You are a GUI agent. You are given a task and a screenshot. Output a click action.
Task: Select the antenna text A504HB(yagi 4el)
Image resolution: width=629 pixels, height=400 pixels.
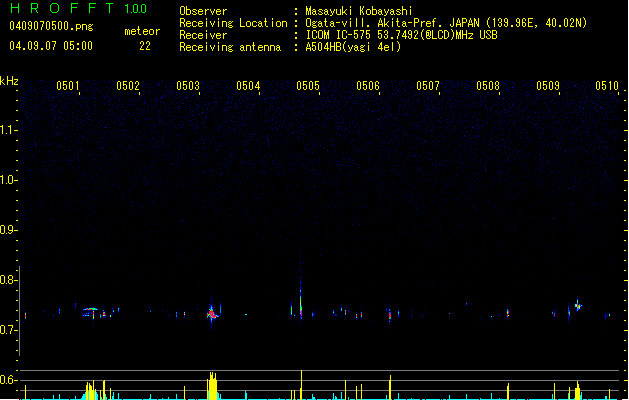pyautogui.click(x=353, y=47)
